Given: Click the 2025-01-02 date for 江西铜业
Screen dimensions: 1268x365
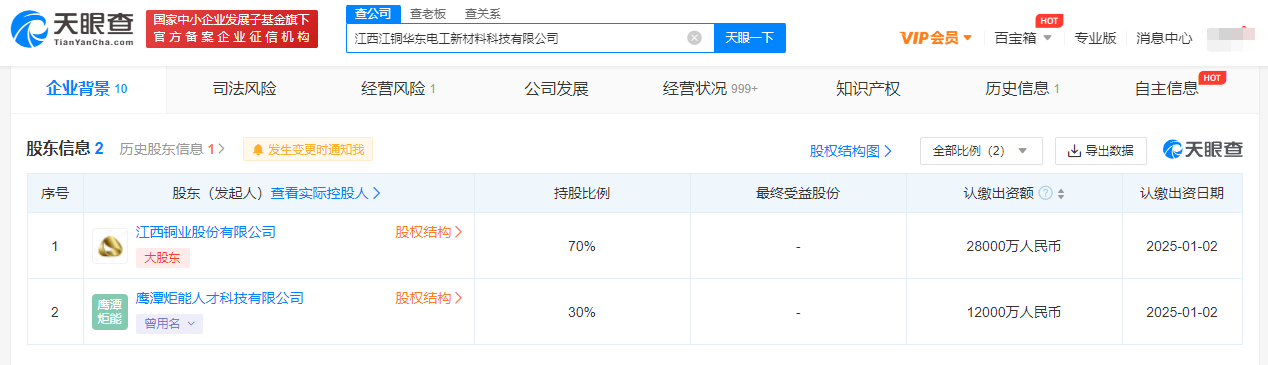Looking at the screenshot, I should (1181, 246).
